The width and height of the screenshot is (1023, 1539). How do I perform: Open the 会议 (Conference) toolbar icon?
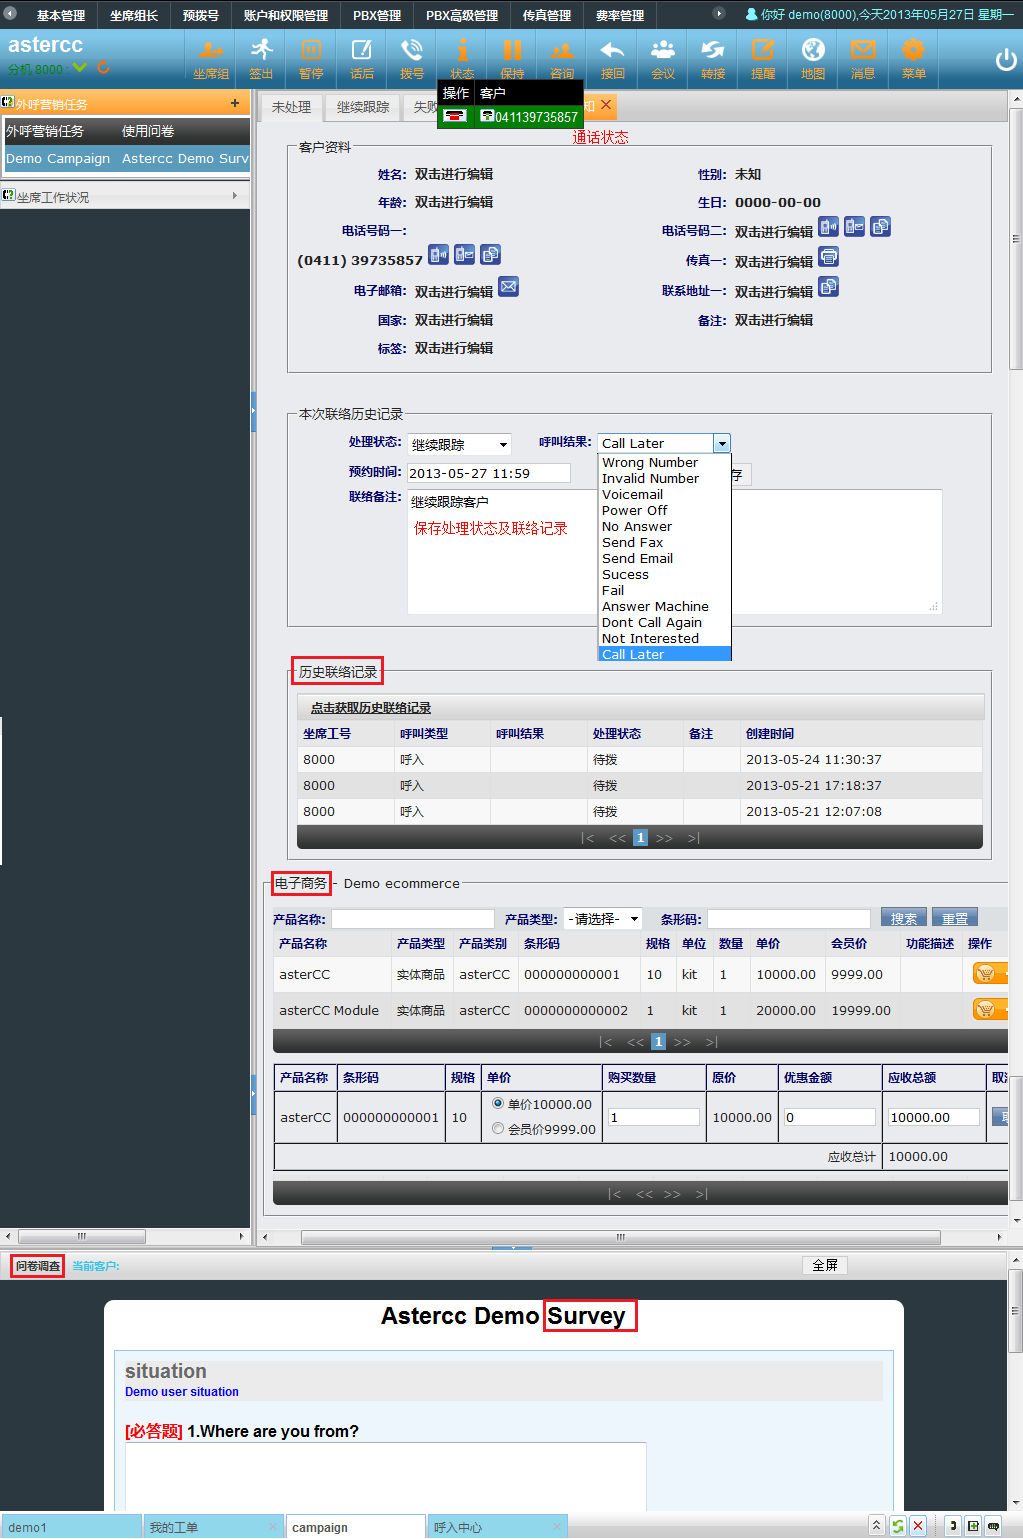(662, 58)
